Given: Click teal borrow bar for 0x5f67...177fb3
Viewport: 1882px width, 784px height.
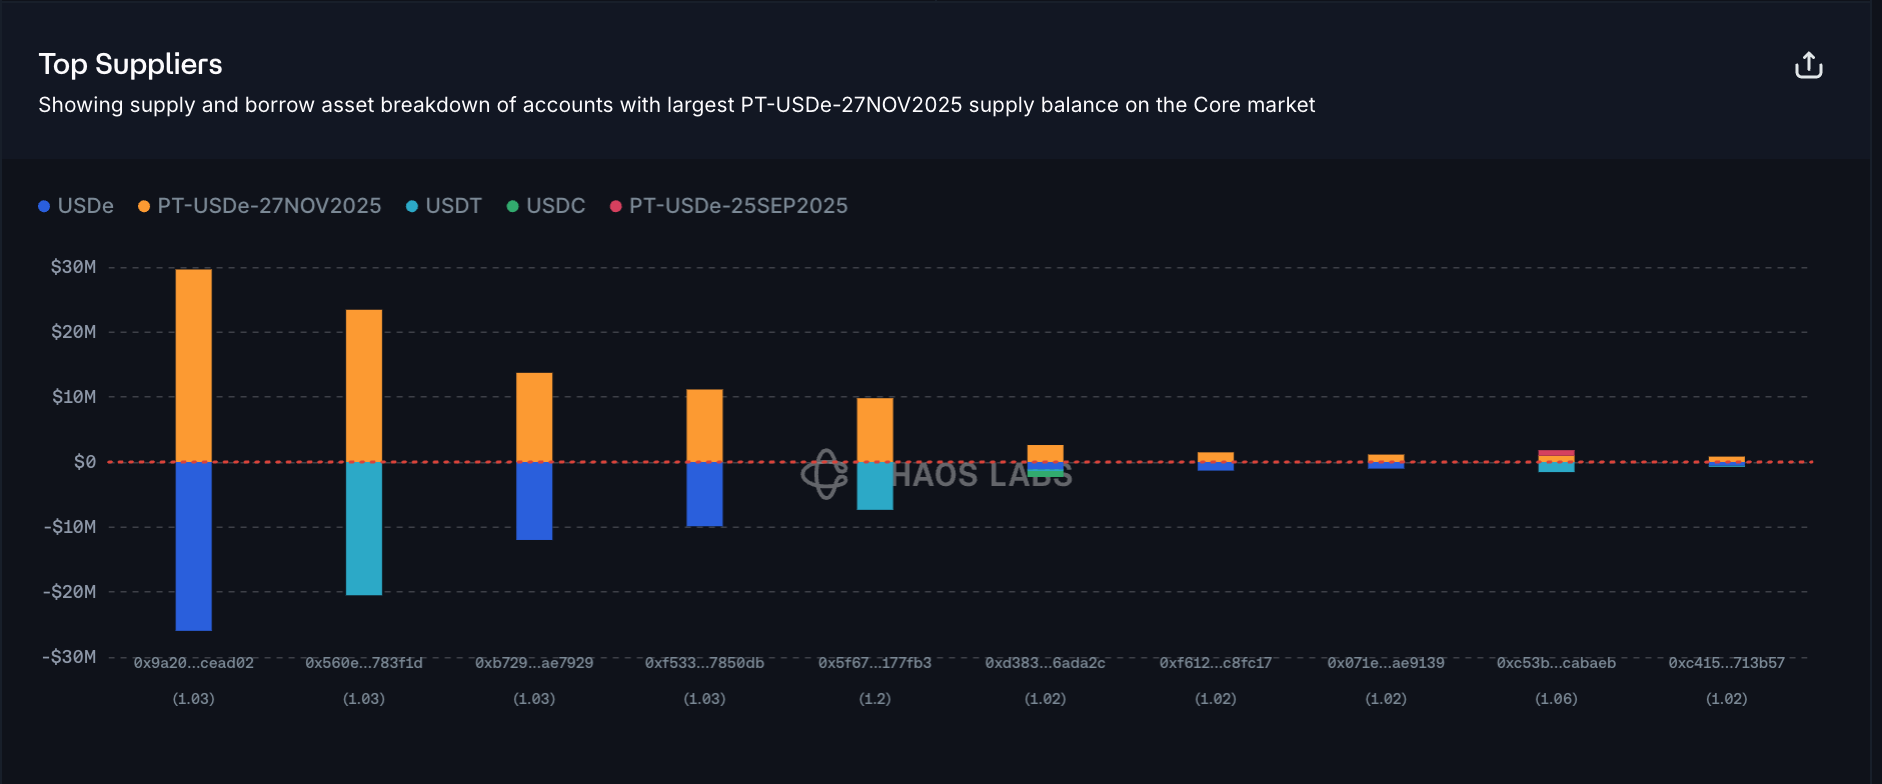Looking at the screenshot, I should pos(875,486).
